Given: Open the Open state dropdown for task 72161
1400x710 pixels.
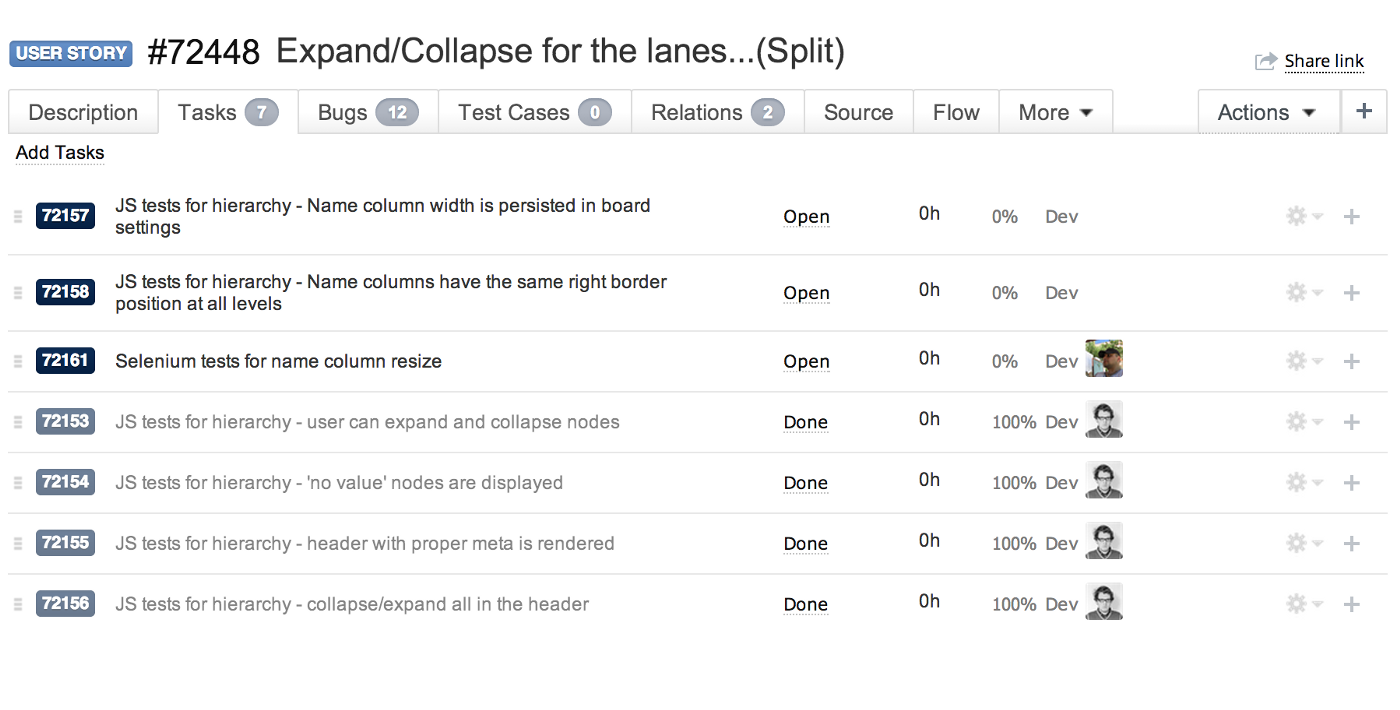Looking at the screenshot, I should pyautogui.click(x=806, y=362).
